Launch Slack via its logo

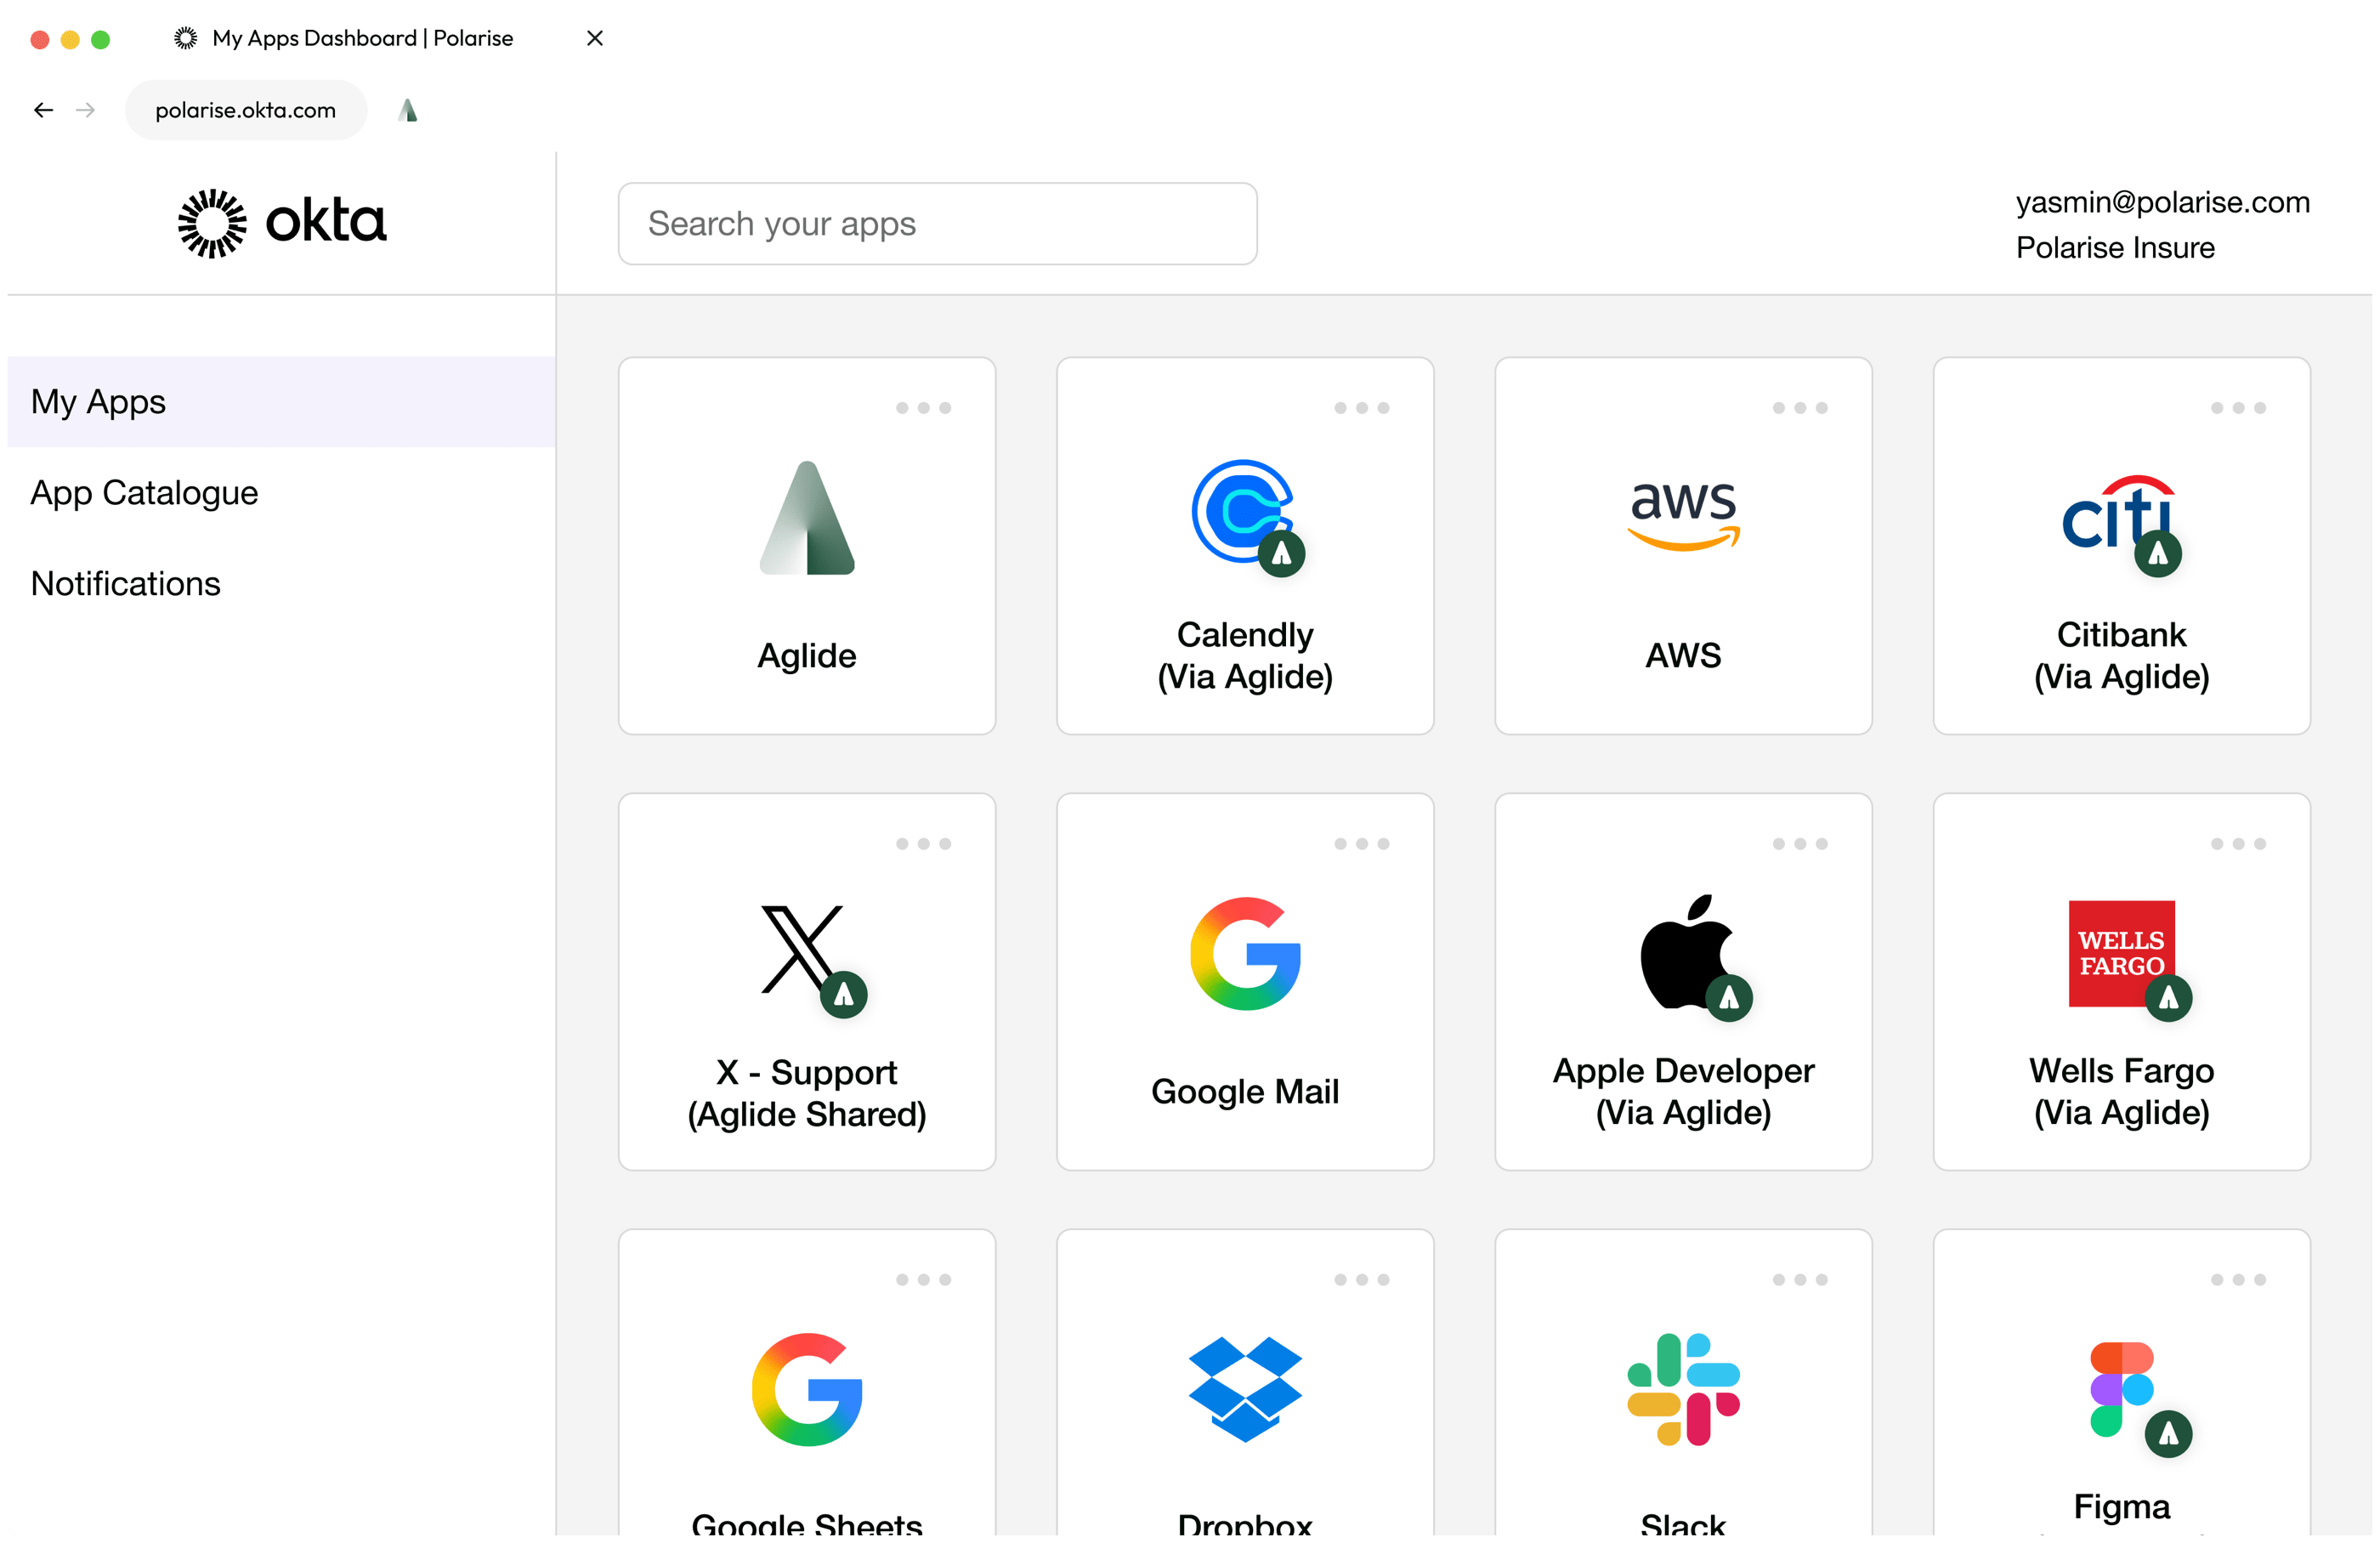1683,1389
